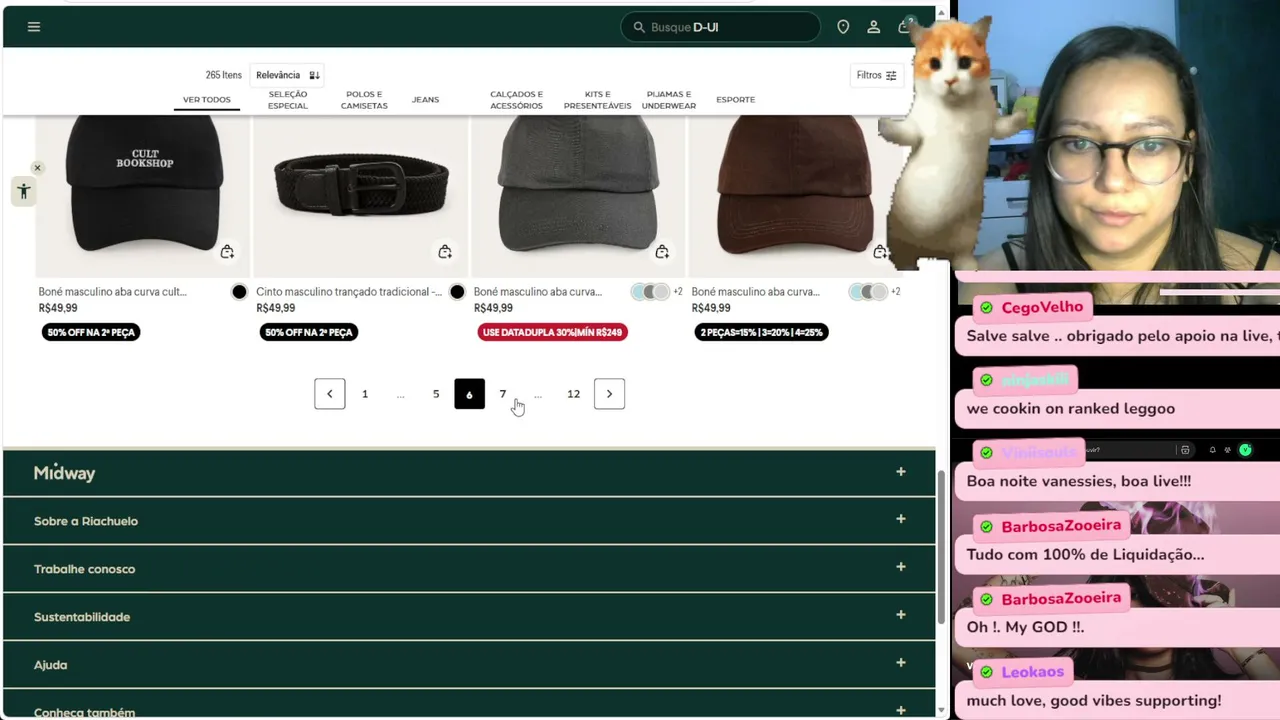The width and height of the screenshot is (1280, 720).
Task: Click the red USE DATADUPLA 30% badge
Action: click(x=552, y=332)
